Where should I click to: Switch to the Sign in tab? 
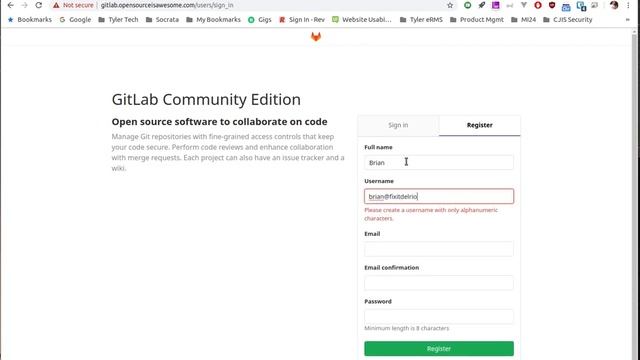point(398,125)
